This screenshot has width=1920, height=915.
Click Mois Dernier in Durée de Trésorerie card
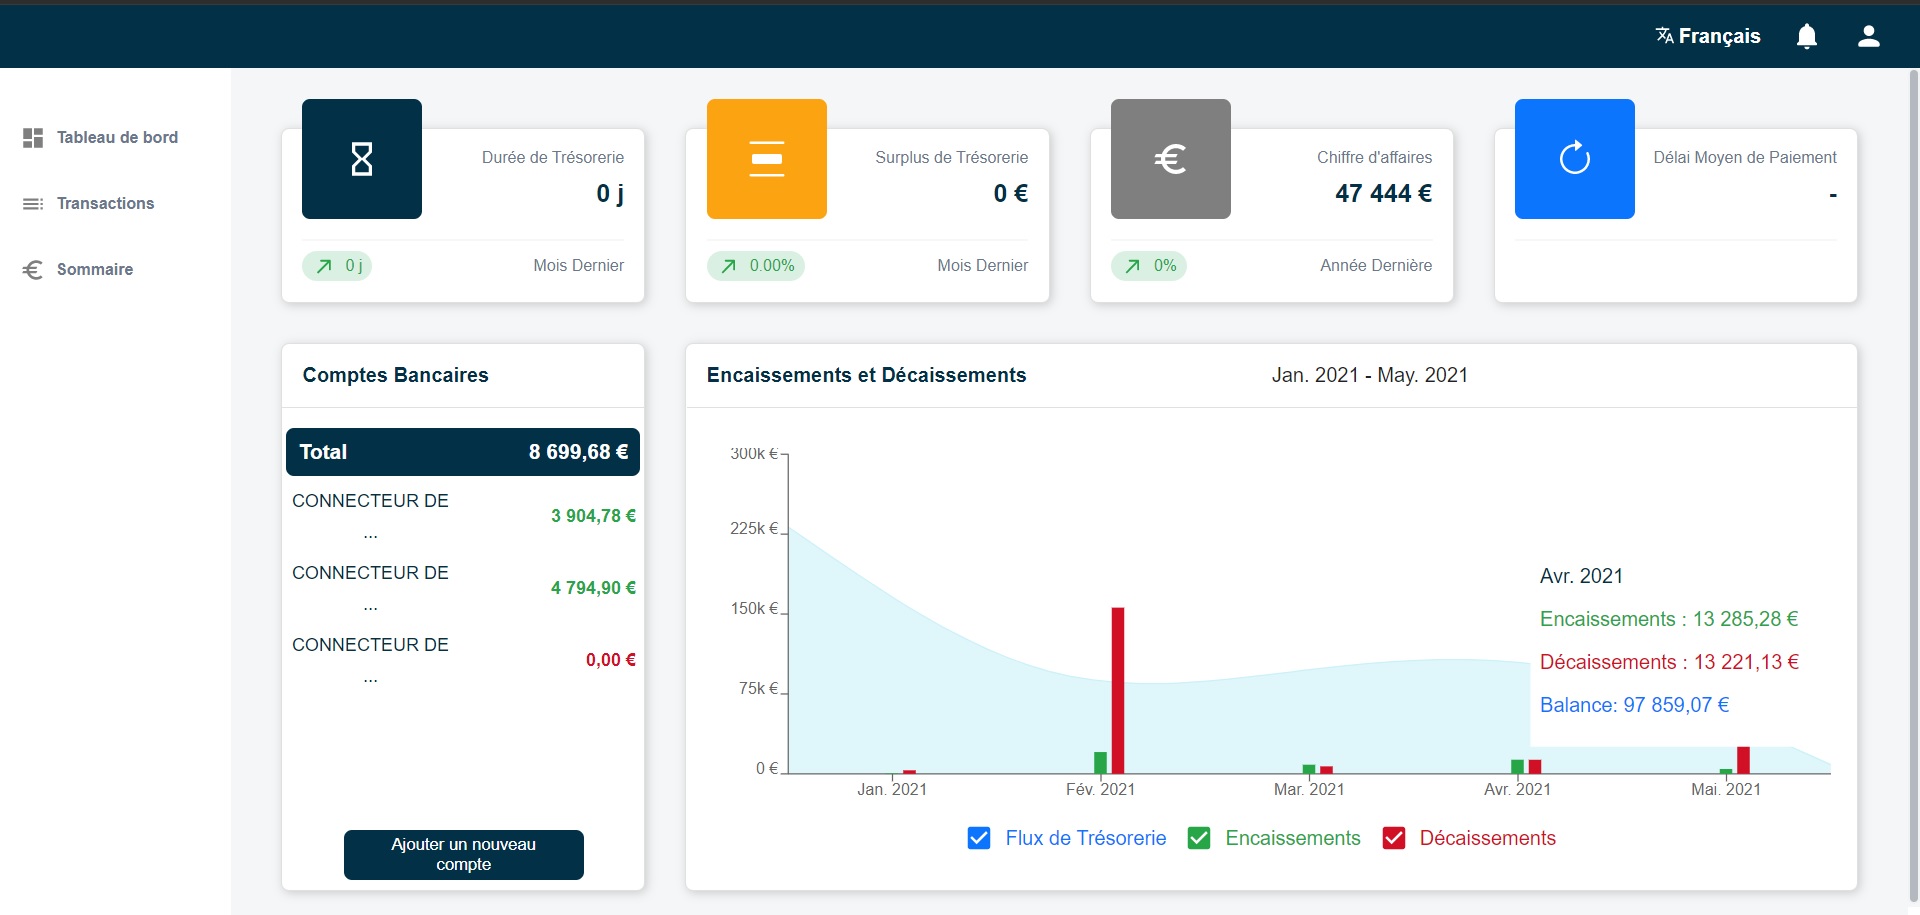coord(578,265)
